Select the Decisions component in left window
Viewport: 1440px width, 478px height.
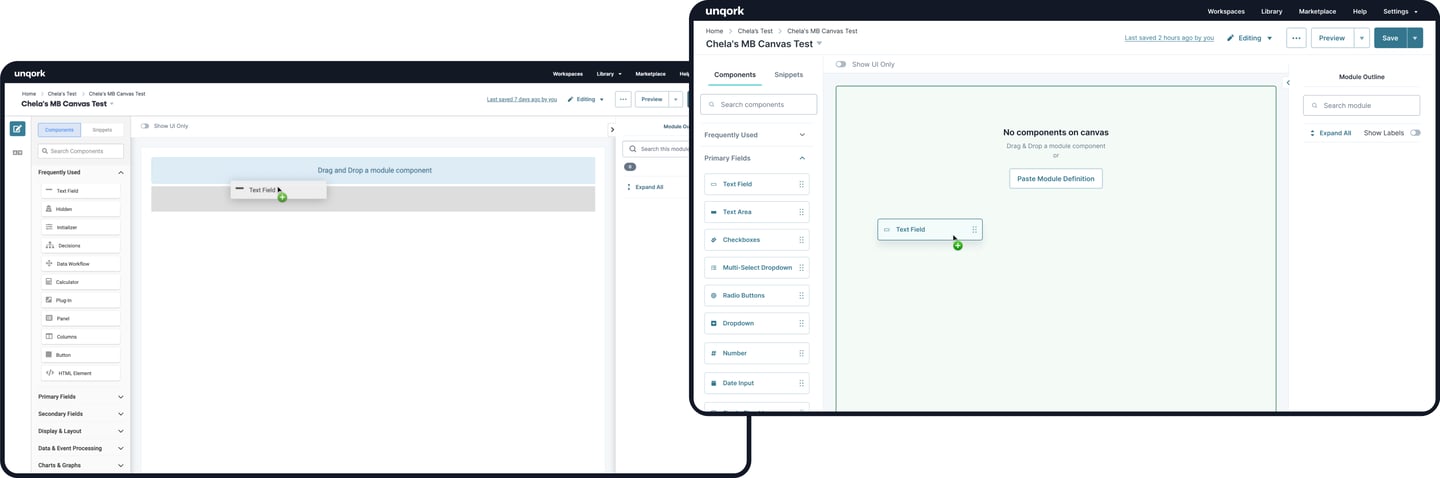[x=80, y=245]
